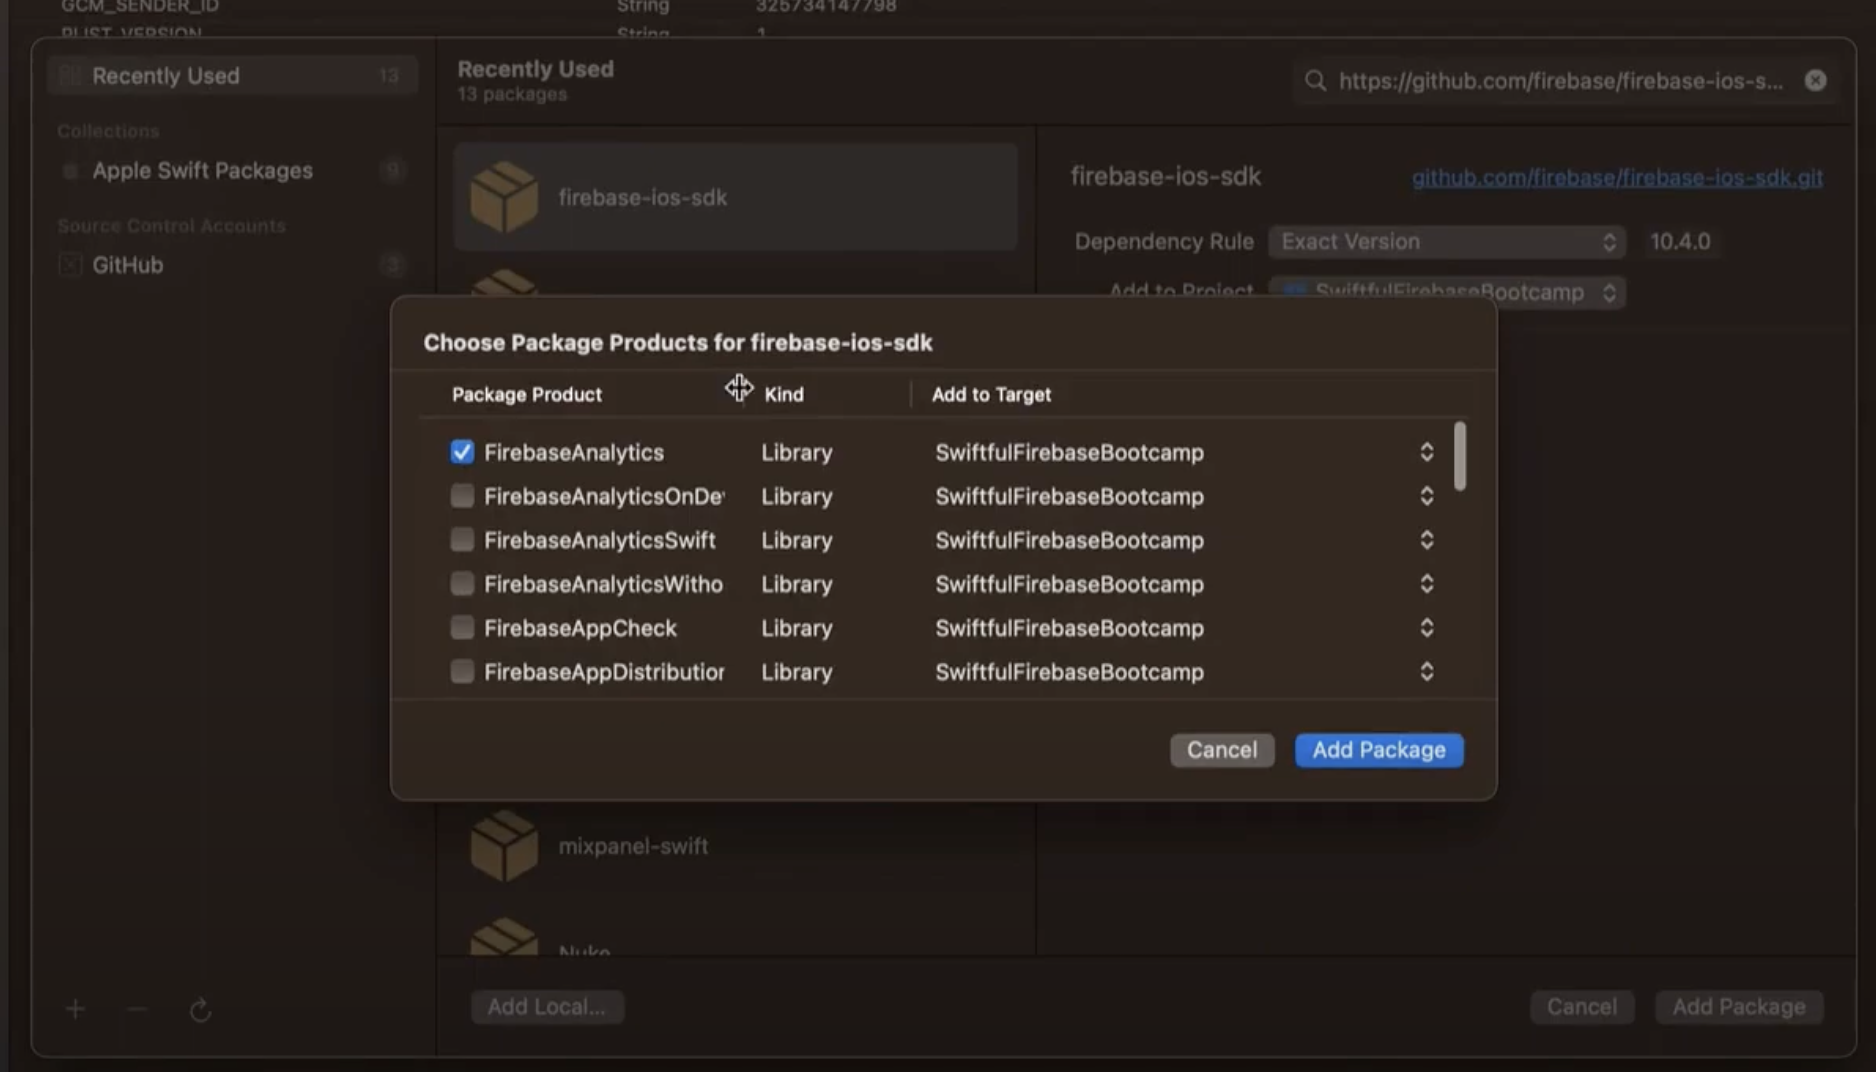Sort by Add to Target column header

pos(991,394)
